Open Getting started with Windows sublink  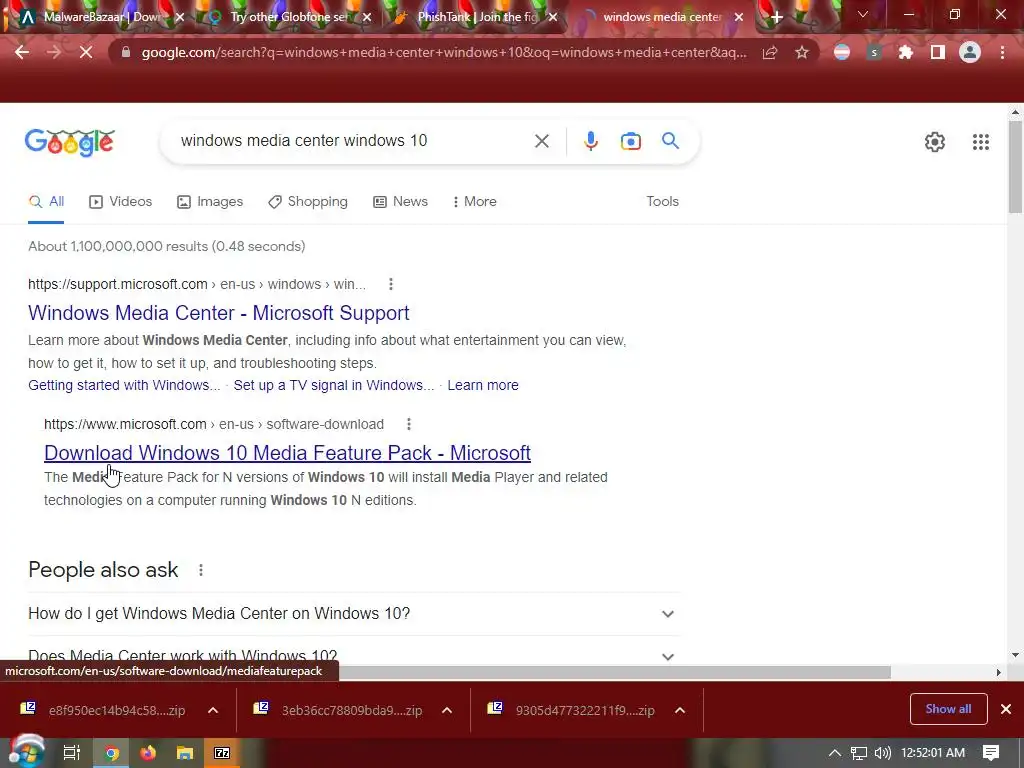[x=124, y=385]
